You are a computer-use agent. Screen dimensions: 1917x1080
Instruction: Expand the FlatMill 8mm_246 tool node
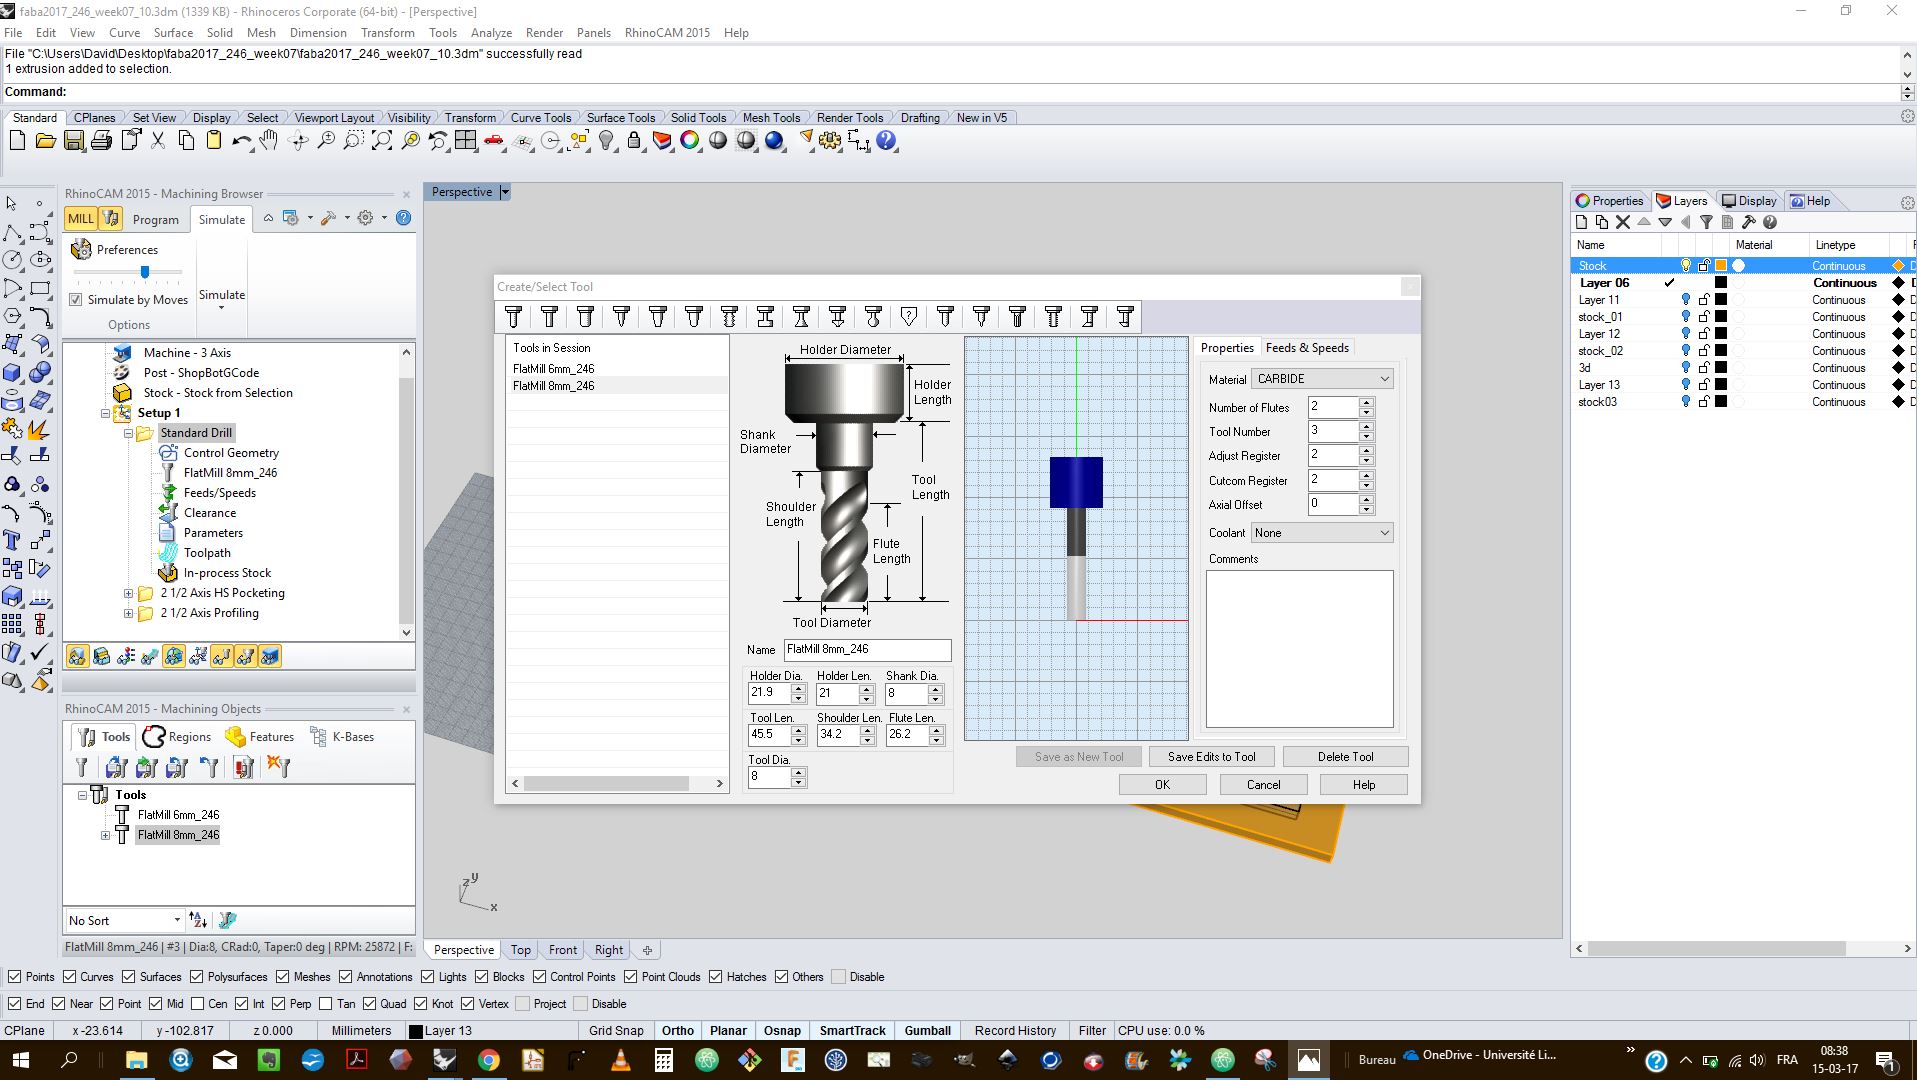pyautogui.click(x=105, y=835)
